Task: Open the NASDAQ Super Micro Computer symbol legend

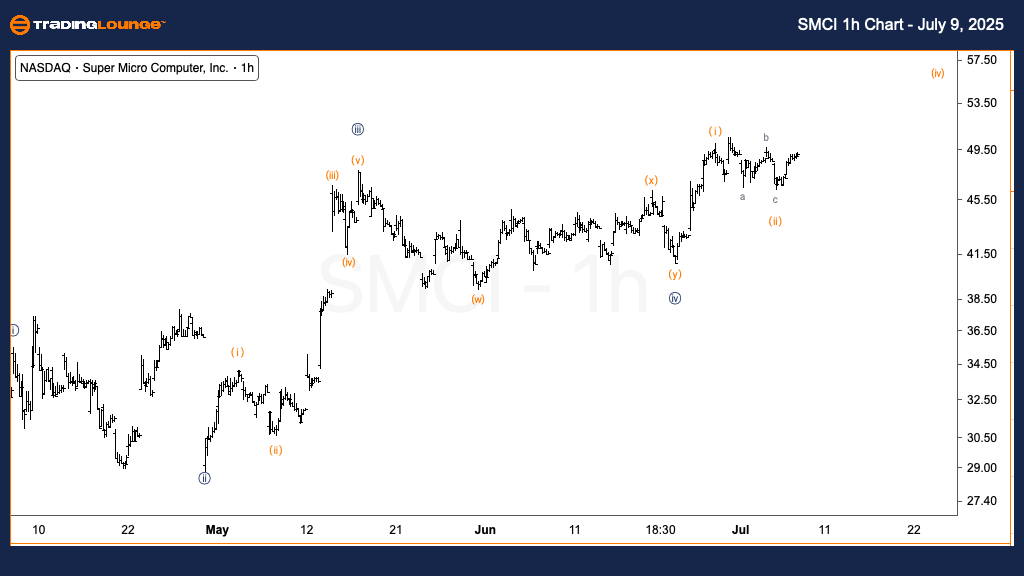Action: pyautogui.click(x=137, y=69)
